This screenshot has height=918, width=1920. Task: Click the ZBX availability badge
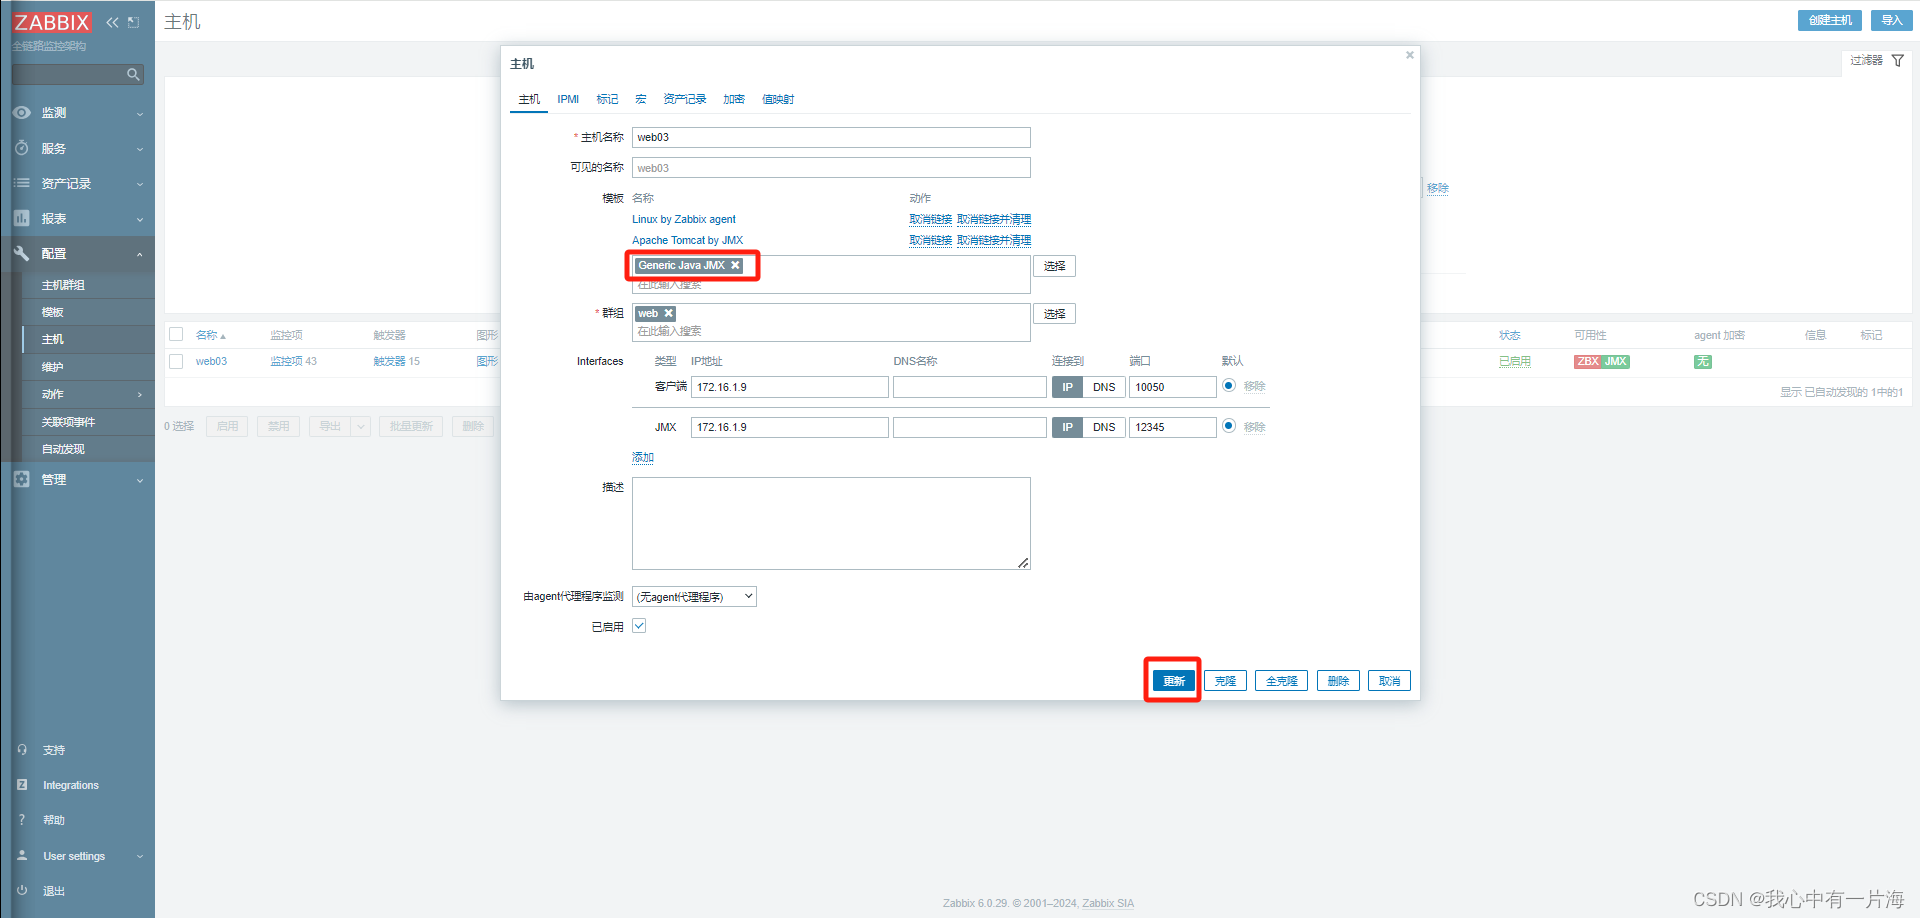tap(1588, 362)
